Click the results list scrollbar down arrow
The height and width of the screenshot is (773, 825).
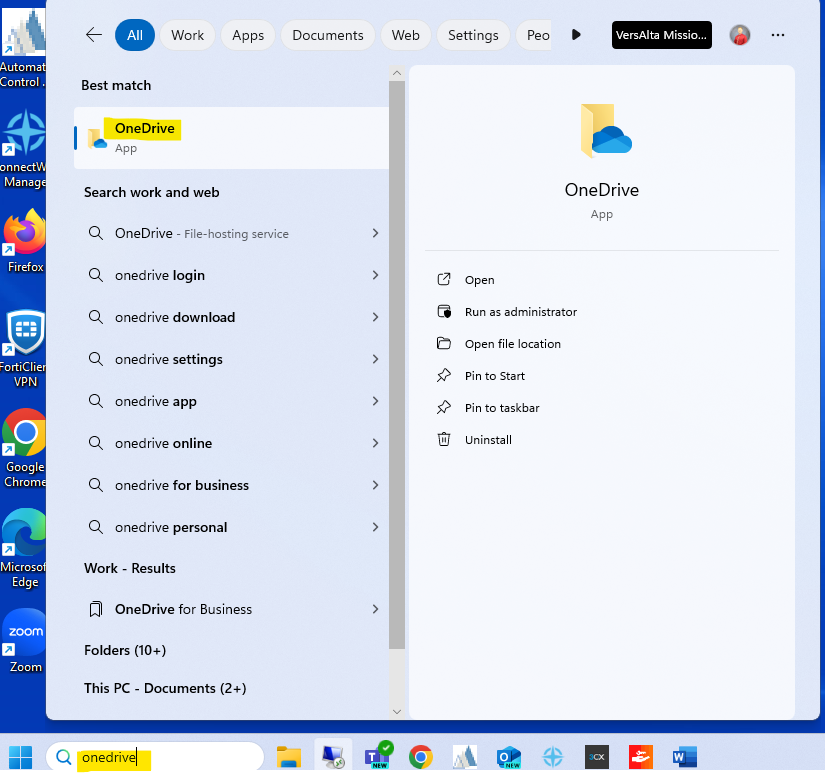397,711
